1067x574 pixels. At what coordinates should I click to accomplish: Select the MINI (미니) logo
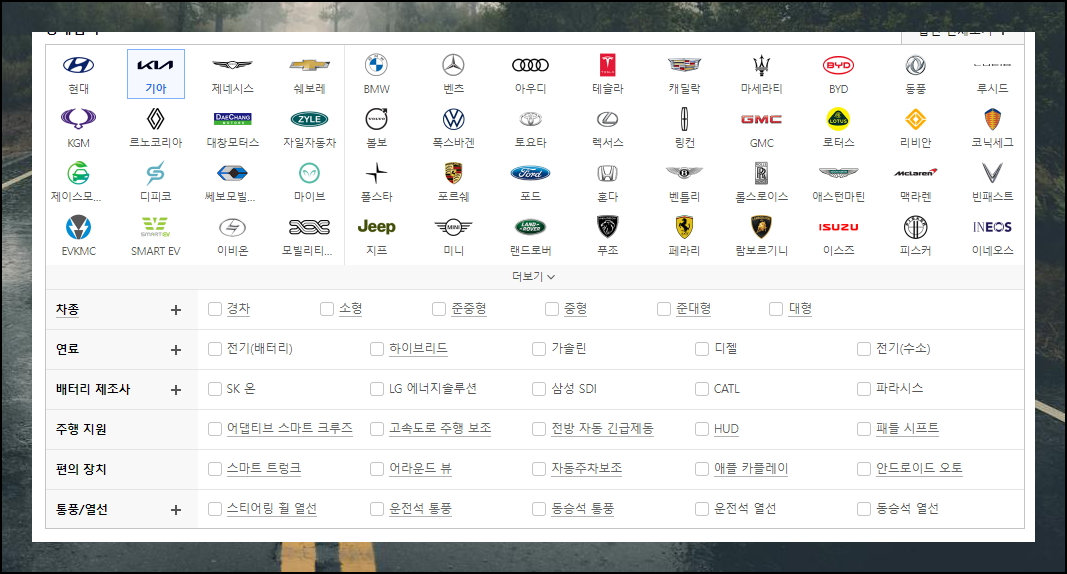(x=453, y=226)
